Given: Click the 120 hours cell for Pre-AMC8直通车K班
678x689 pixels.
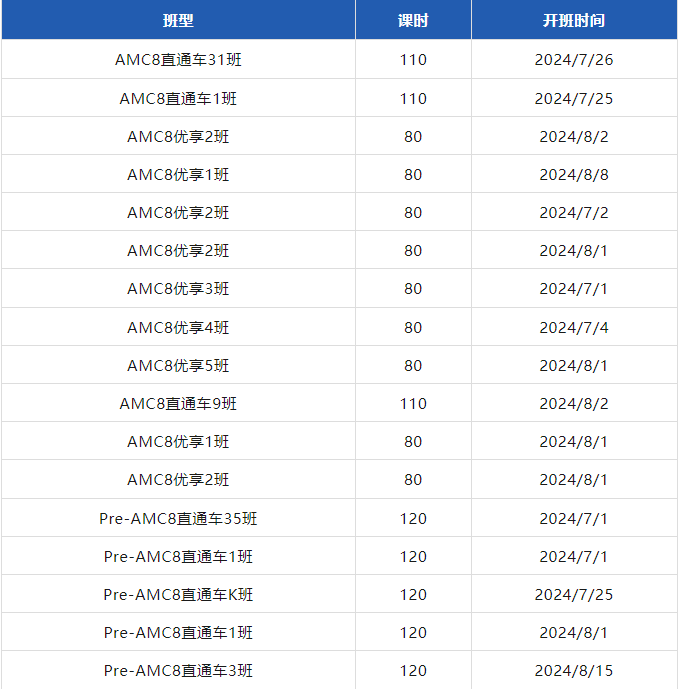Looking at the screenshot, I should [413, 595].
